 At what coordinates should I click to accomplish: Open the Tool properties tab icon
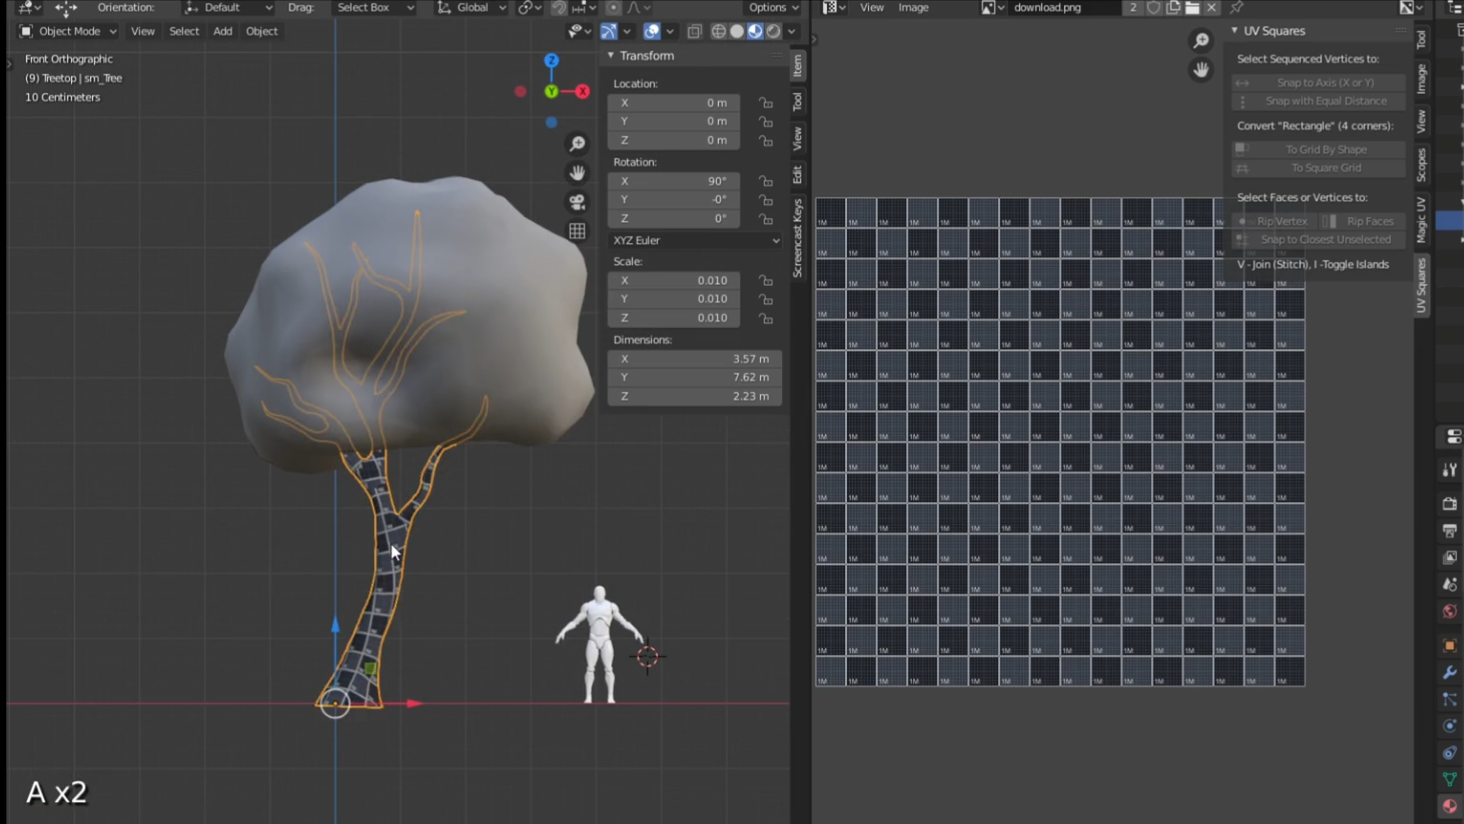pos(1450,470)
